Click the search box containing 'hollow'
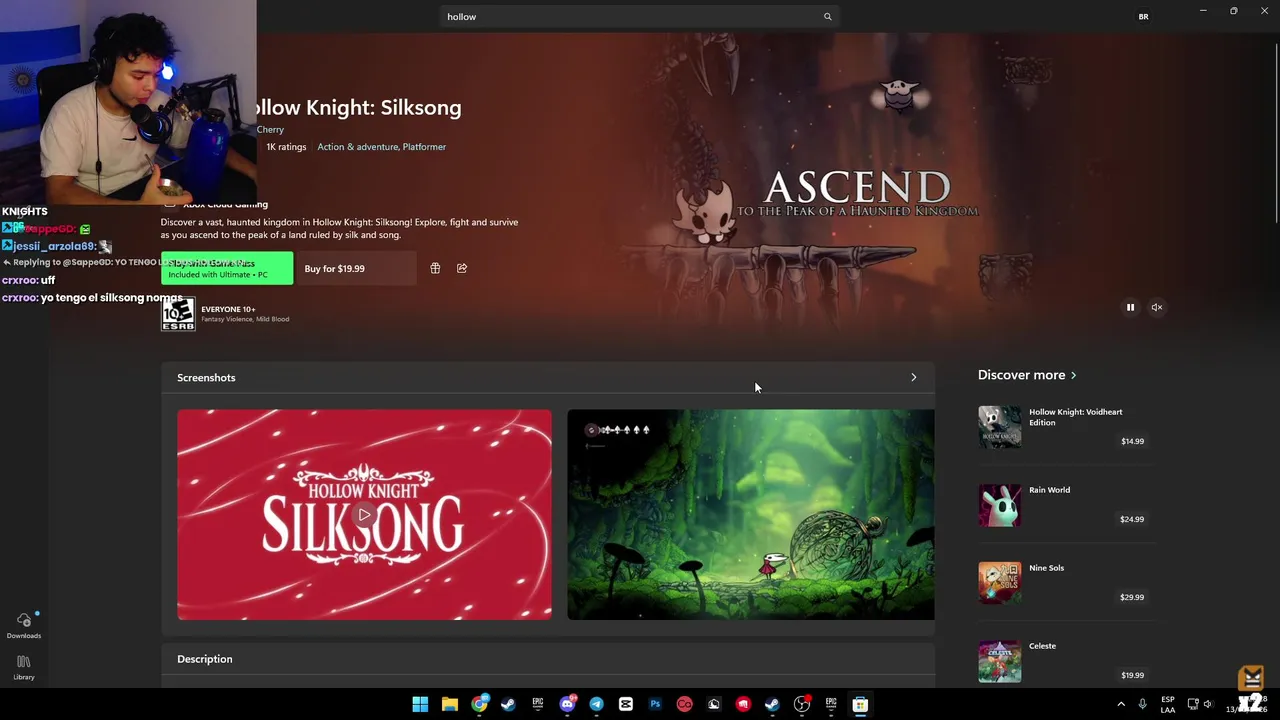 point(640,17)
